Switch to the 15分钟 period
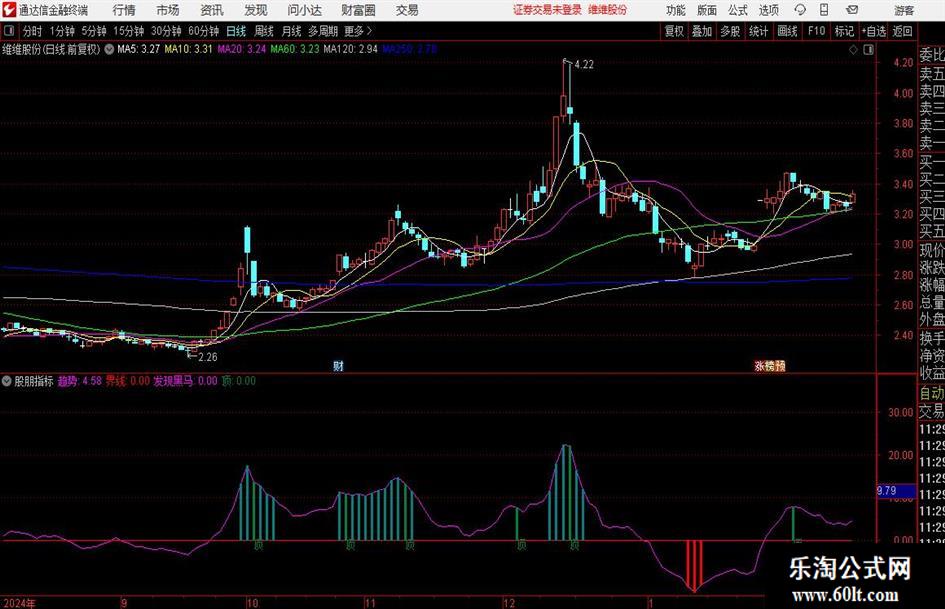This screenshot has width=945, height=609. click(x=129, y=31)
